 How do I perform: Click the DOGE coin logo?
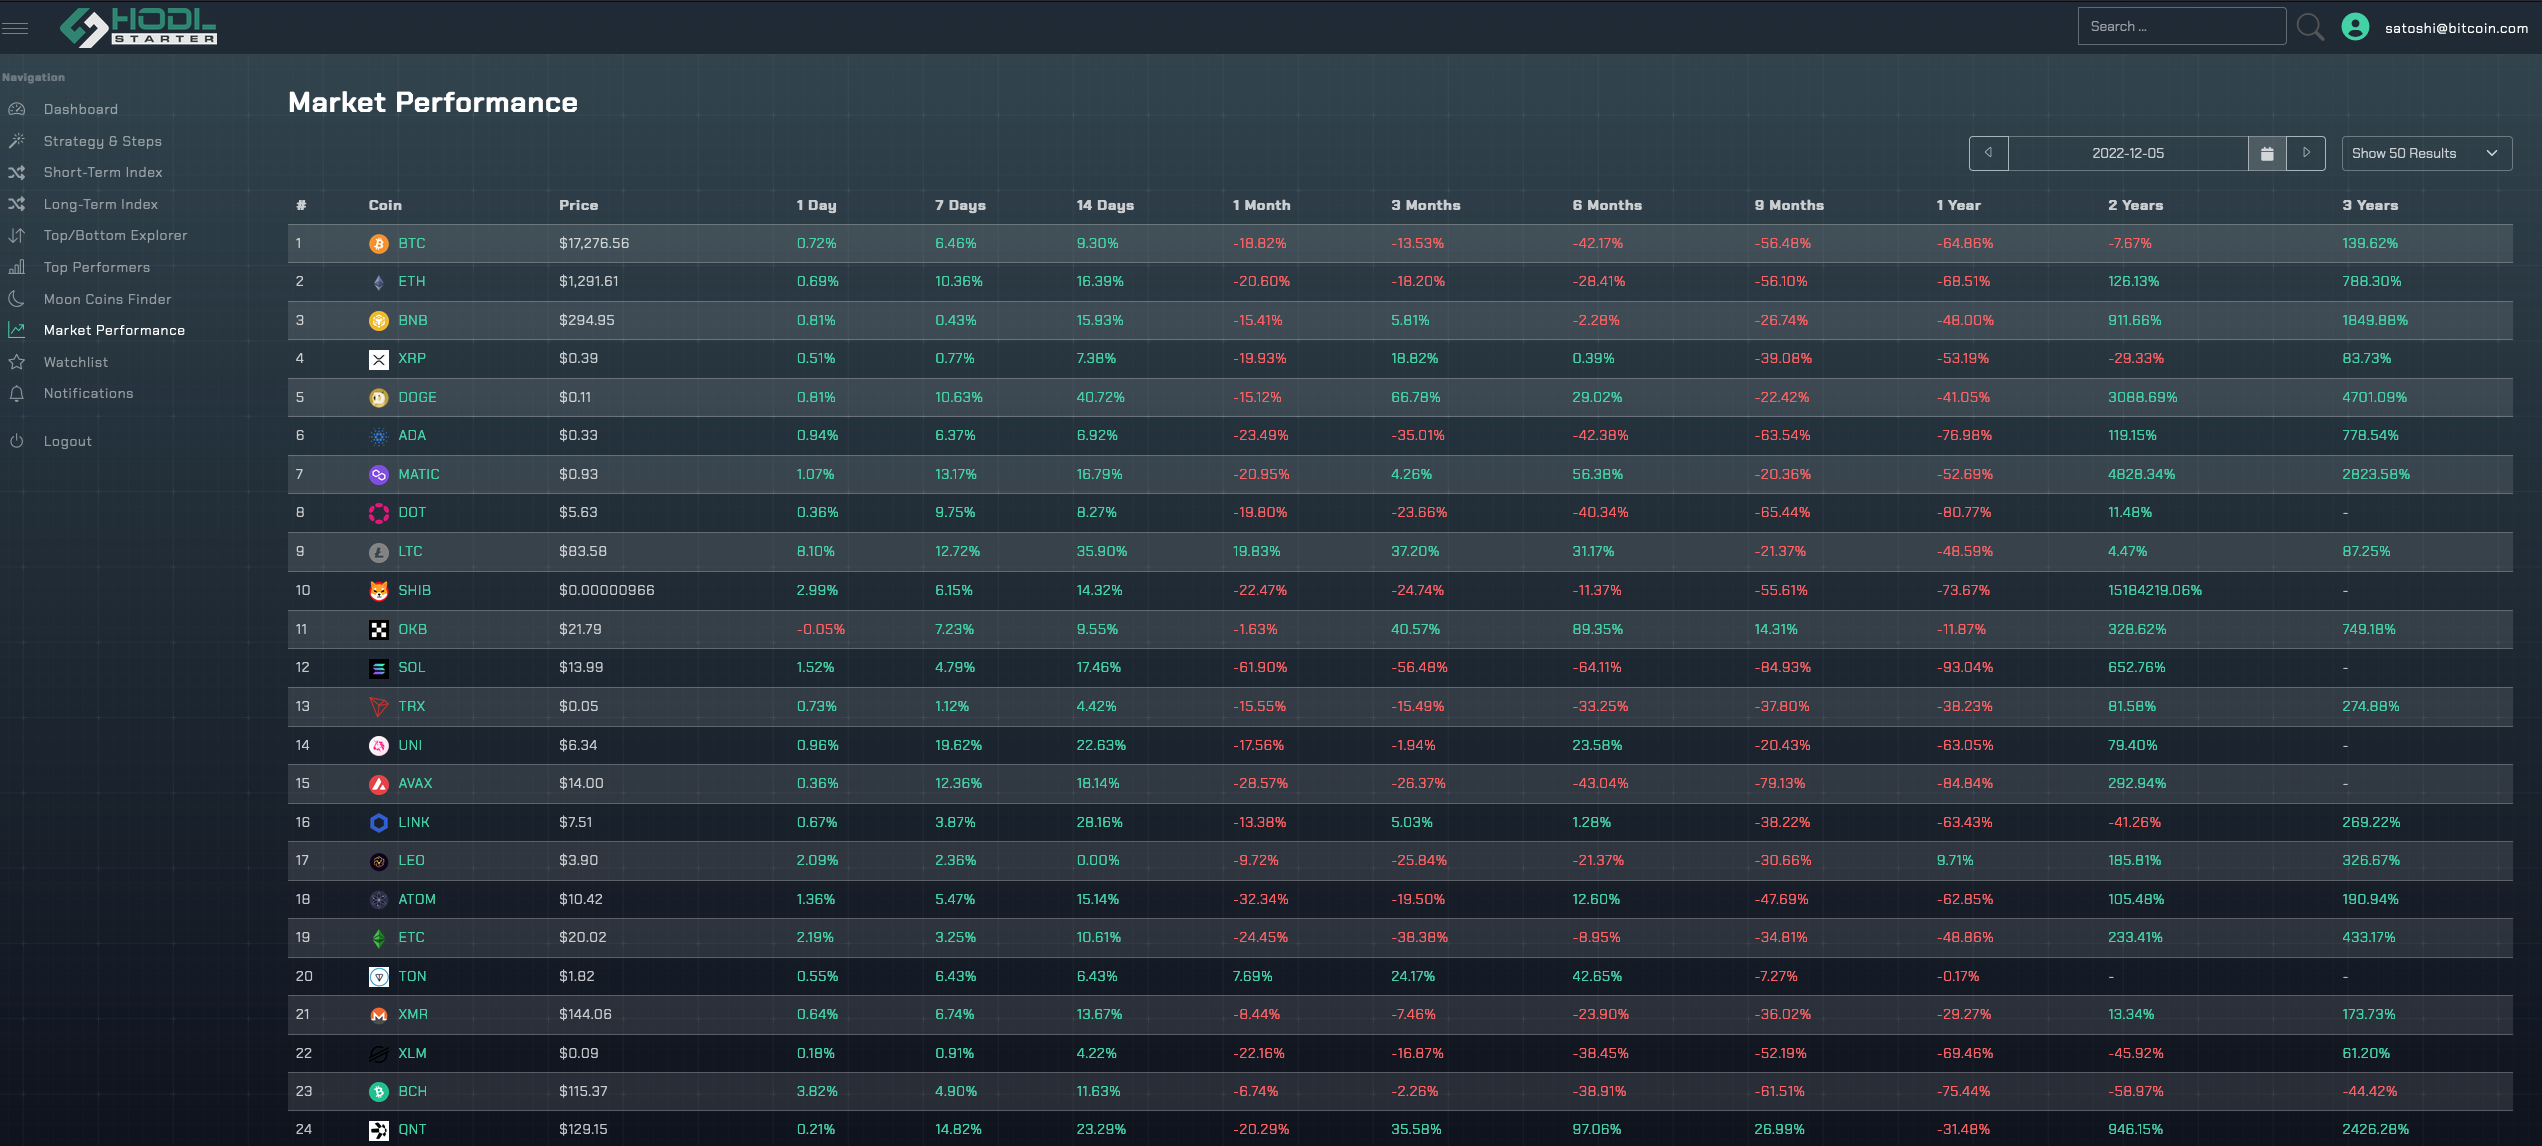[x=378, y=398]
